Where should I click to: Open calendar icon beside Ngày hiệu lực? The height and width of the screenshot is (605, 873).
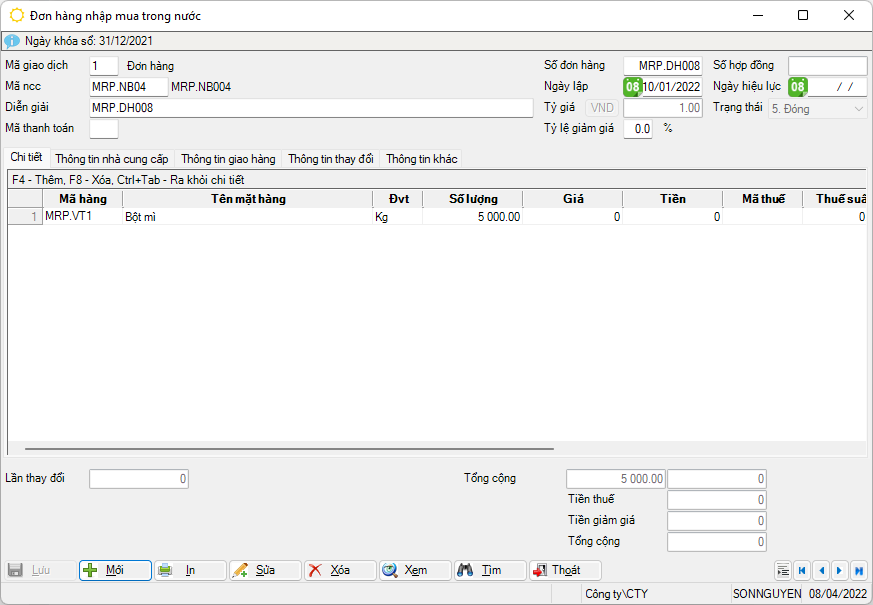pyautogui.click(x=797, y=87)
